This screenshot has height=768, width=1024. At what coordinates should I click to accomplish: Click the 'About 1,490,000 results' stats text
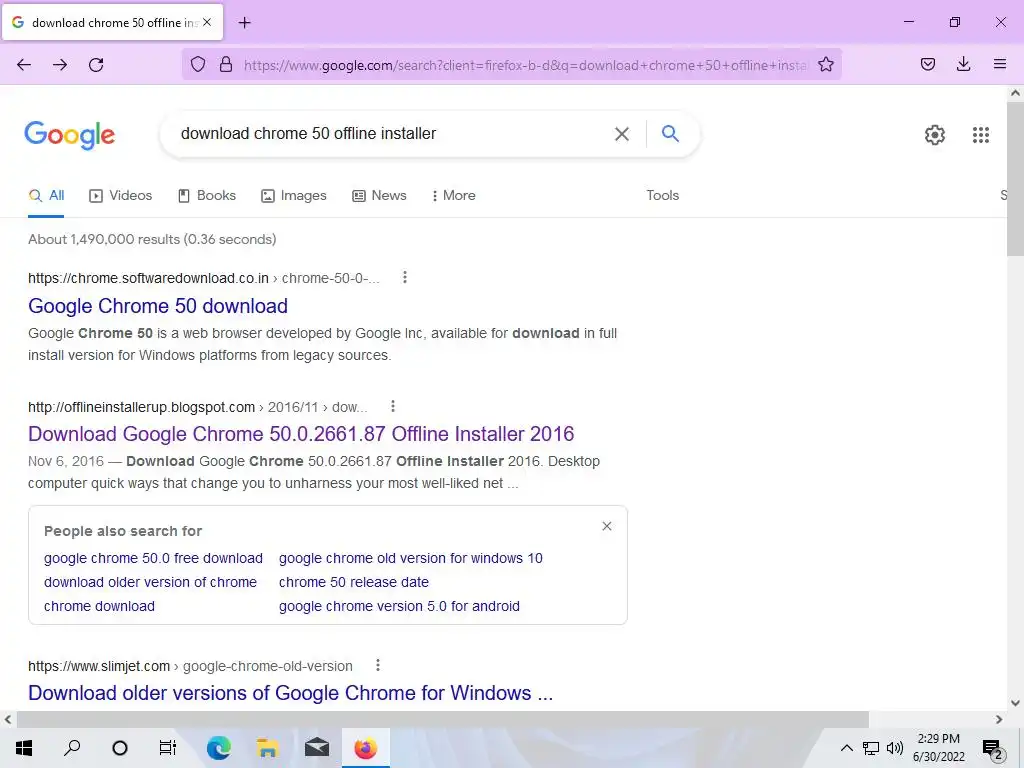[152, 239]
